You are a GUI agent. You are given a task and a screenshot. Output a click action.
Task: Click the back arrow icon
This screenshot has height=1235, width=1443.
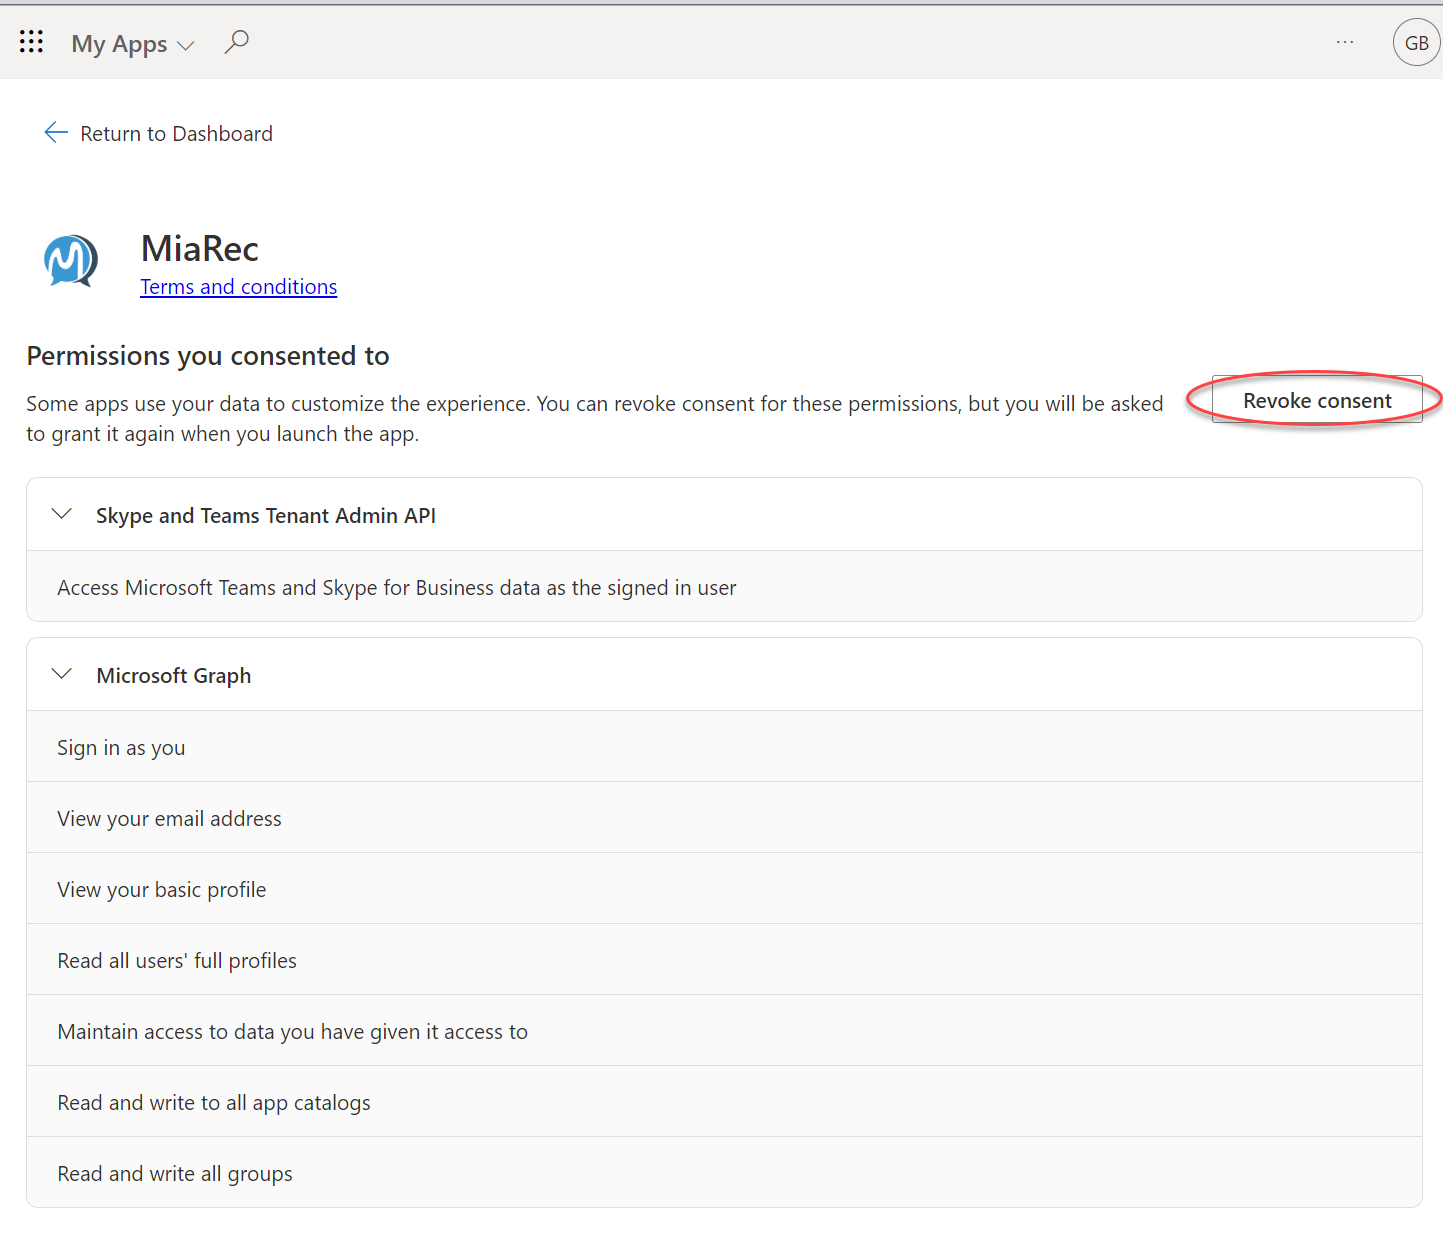point(56,133)
